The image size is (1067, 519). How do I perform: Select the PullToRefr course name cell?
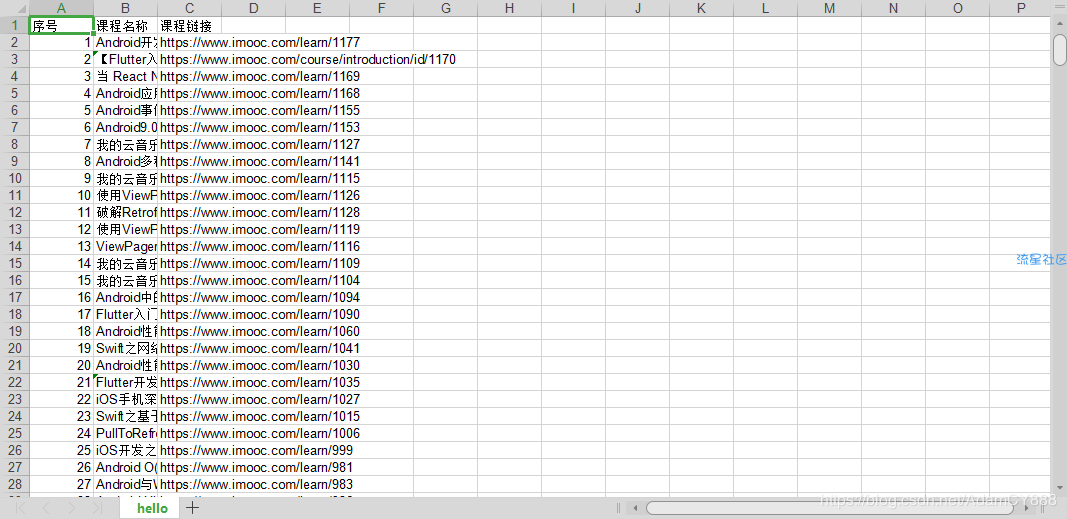click(x=125, y=434)
